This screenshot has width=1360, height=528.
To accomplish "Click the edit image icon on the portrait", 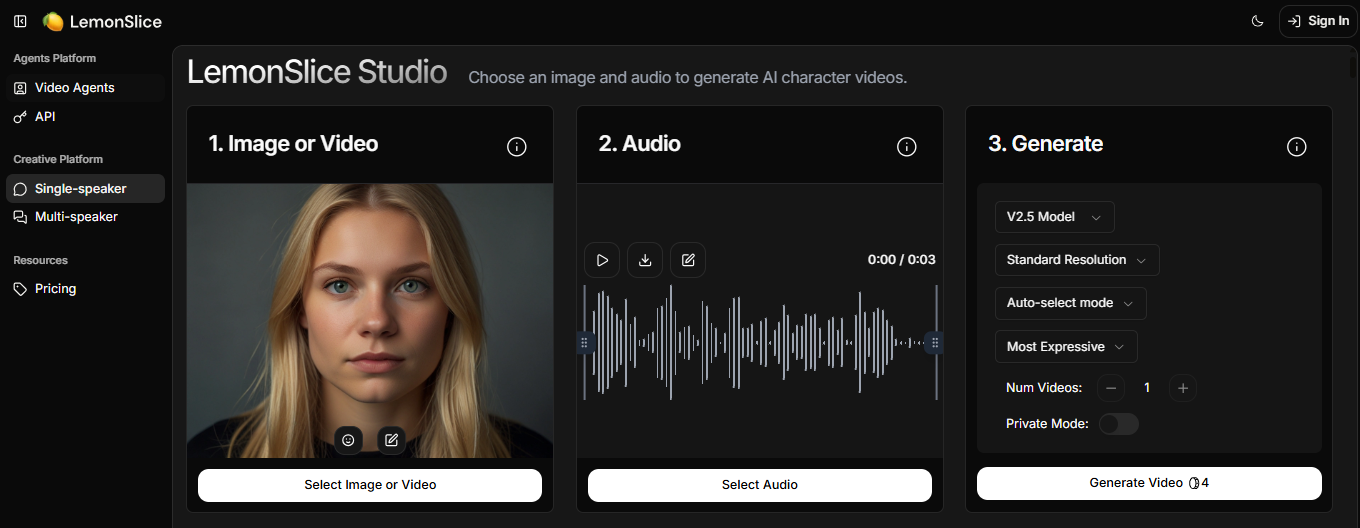I will 392,440.
